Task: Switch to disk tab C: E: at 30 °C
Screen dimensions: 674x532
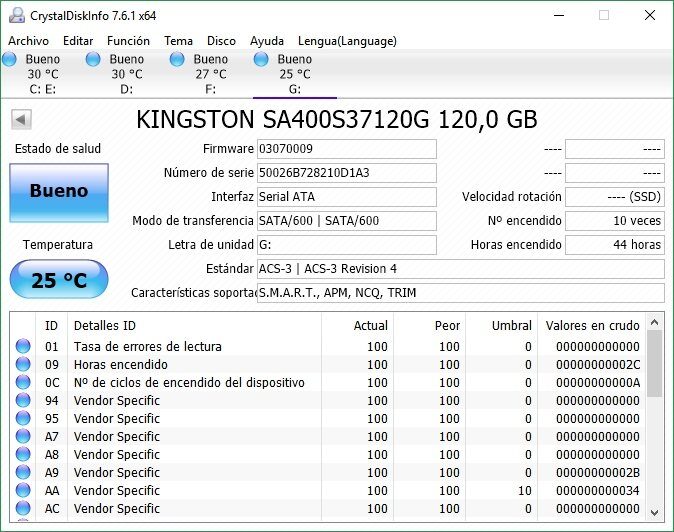Action: 43,74
